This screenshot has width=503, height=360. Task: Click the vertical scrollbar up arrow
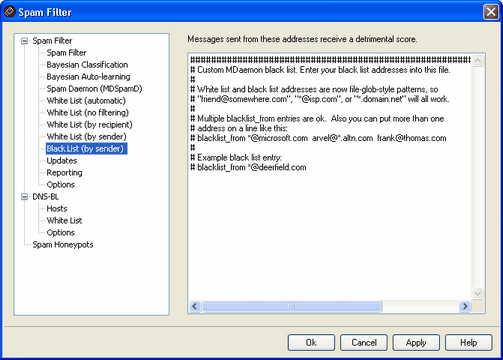pos(478,61)
